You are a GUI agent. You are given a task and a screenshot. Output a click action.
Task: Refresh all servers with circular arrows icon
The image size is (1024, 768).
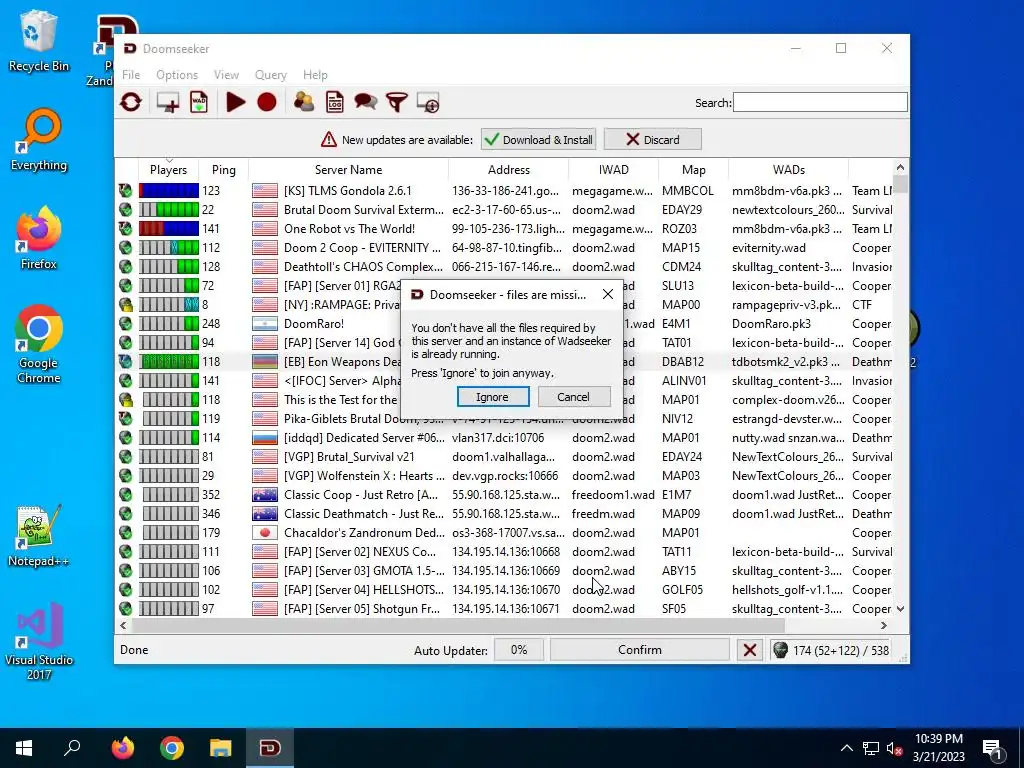click(131, 102)
